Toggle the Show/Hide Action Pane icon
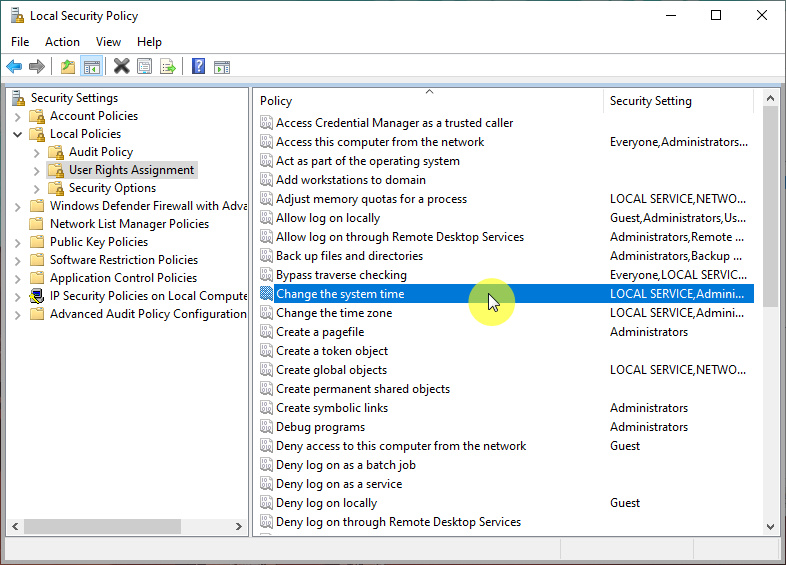The width and height of the screenshot is (786, 565). click(x=222, y=67)
